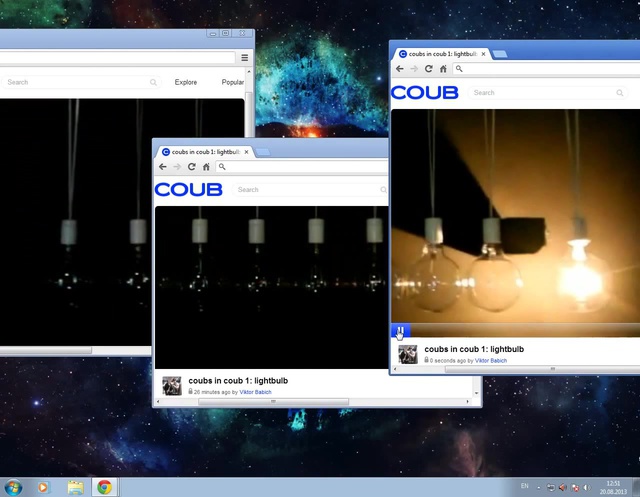Open the Chrome hamburger menu in the left window

coord(244,58)
